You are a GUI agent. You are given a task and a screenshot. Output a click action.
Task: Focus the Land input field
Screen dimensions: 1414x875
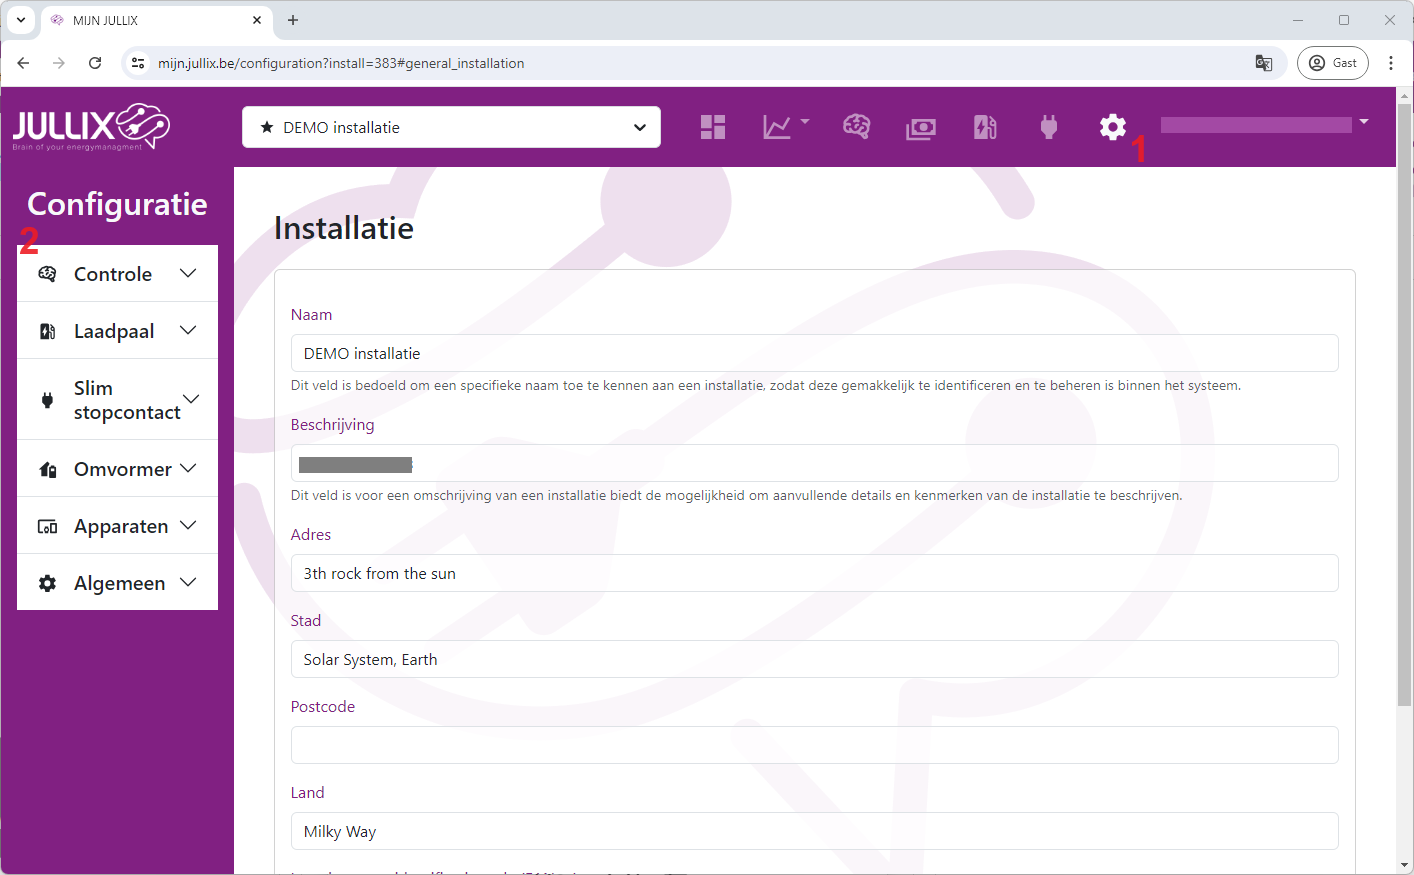click(814, 831)
